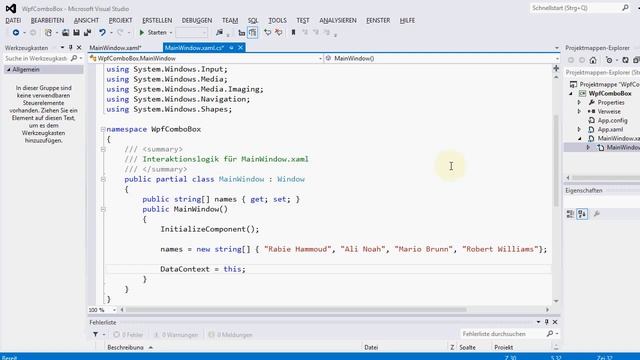Expand the Properties node in Projektmappen-Explorer
The image size is (640, 360).
(x=579, y=102)
